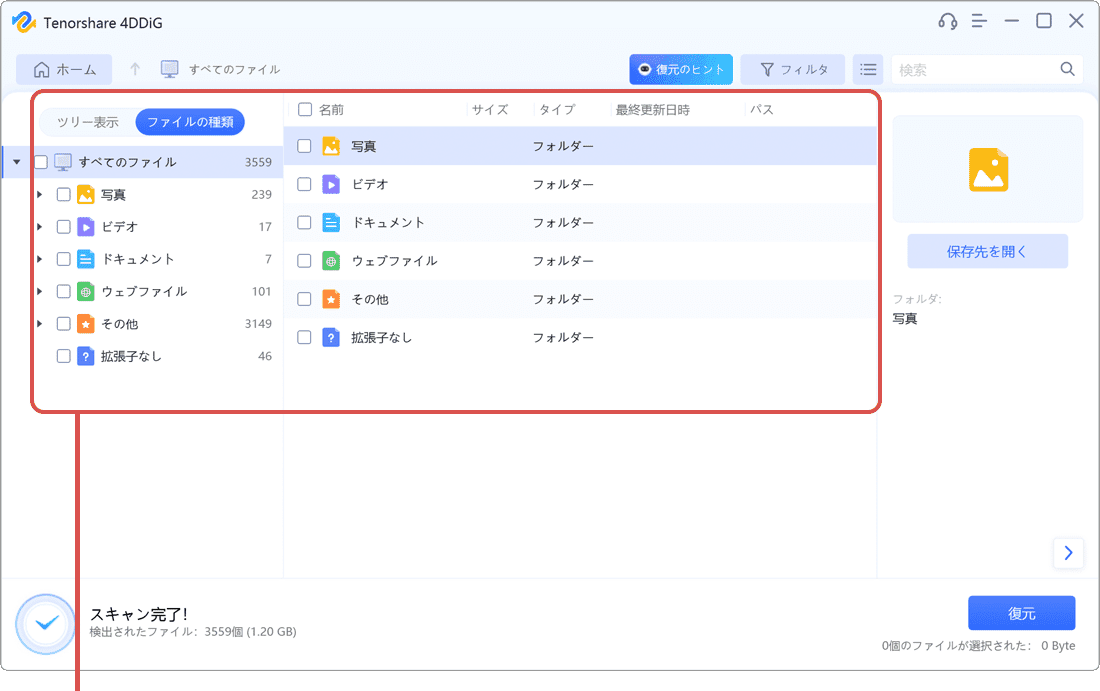Click the Home icon in the toolbar
Image resolution: width=1100 pixels, height=691 pixels.
tap(41, 69)
